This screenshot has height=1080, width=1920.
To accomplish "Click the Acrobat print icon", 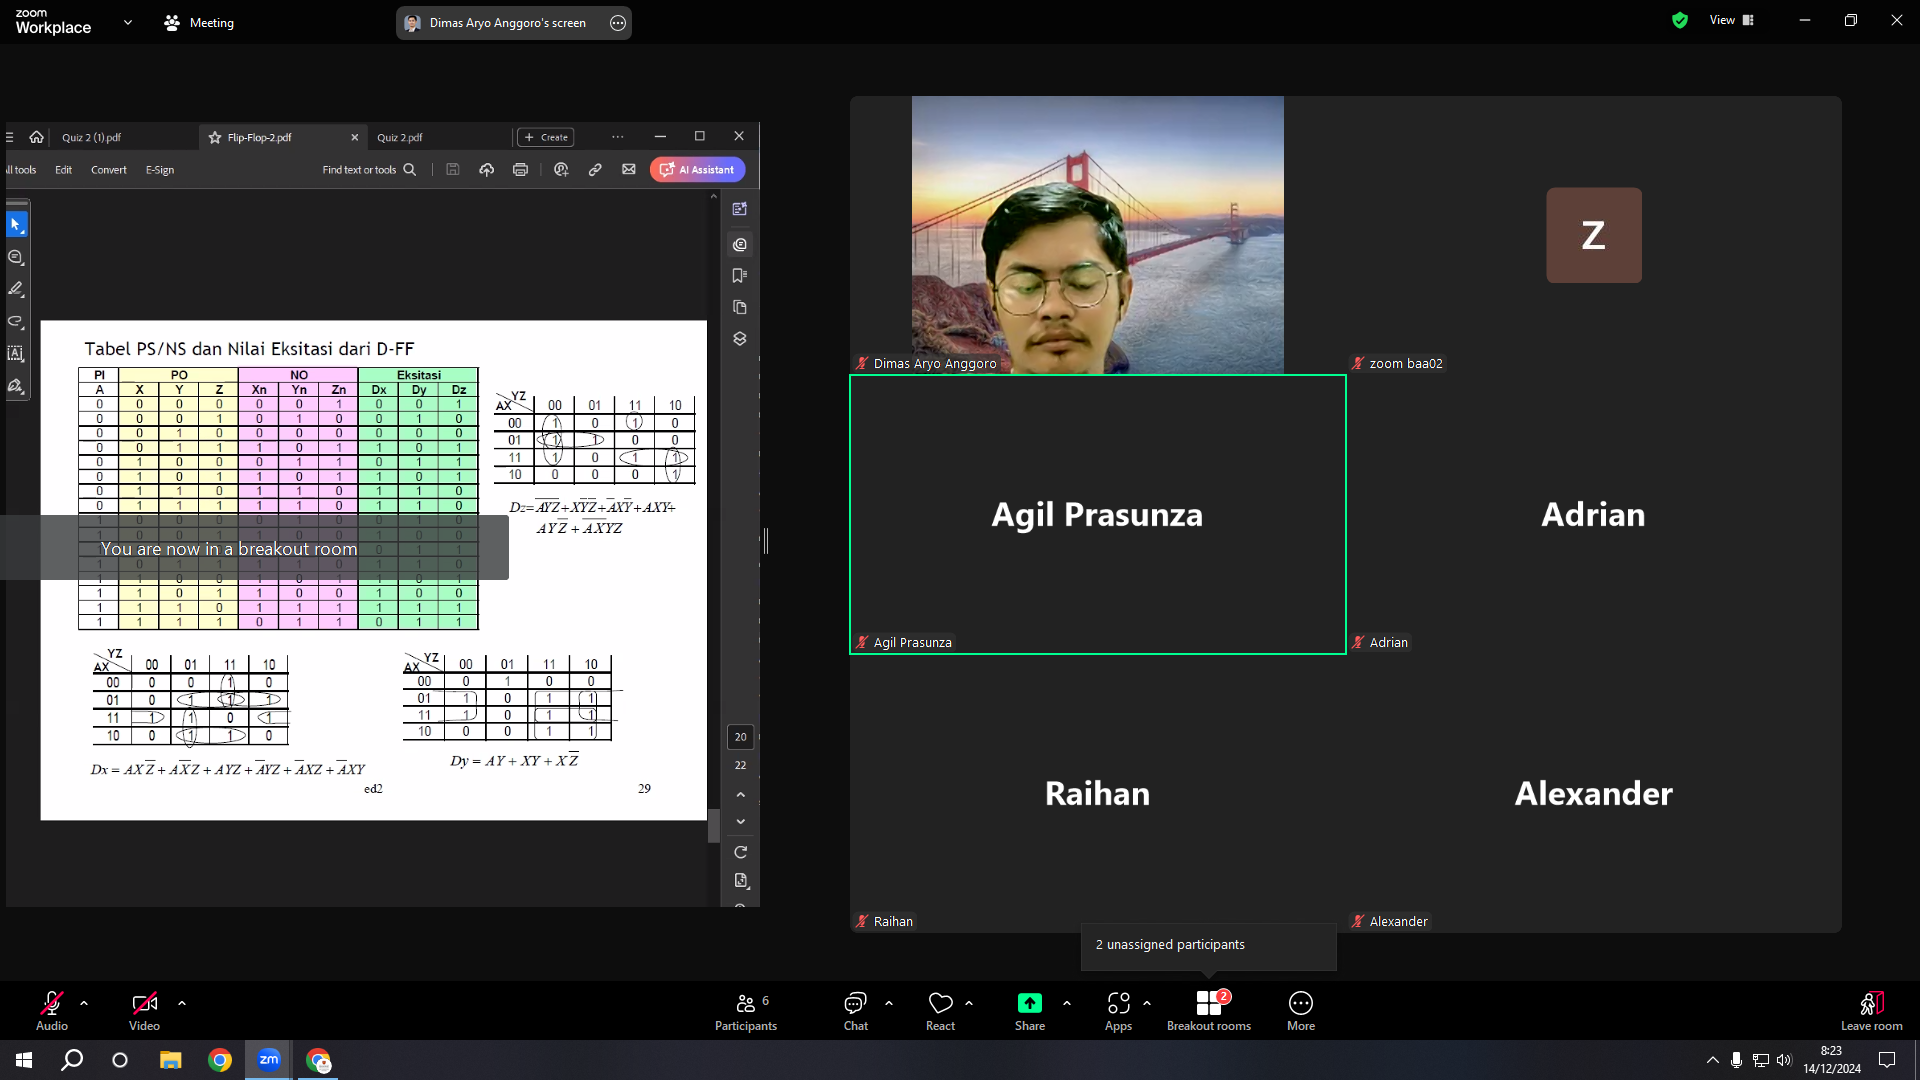I will [520, 170].
